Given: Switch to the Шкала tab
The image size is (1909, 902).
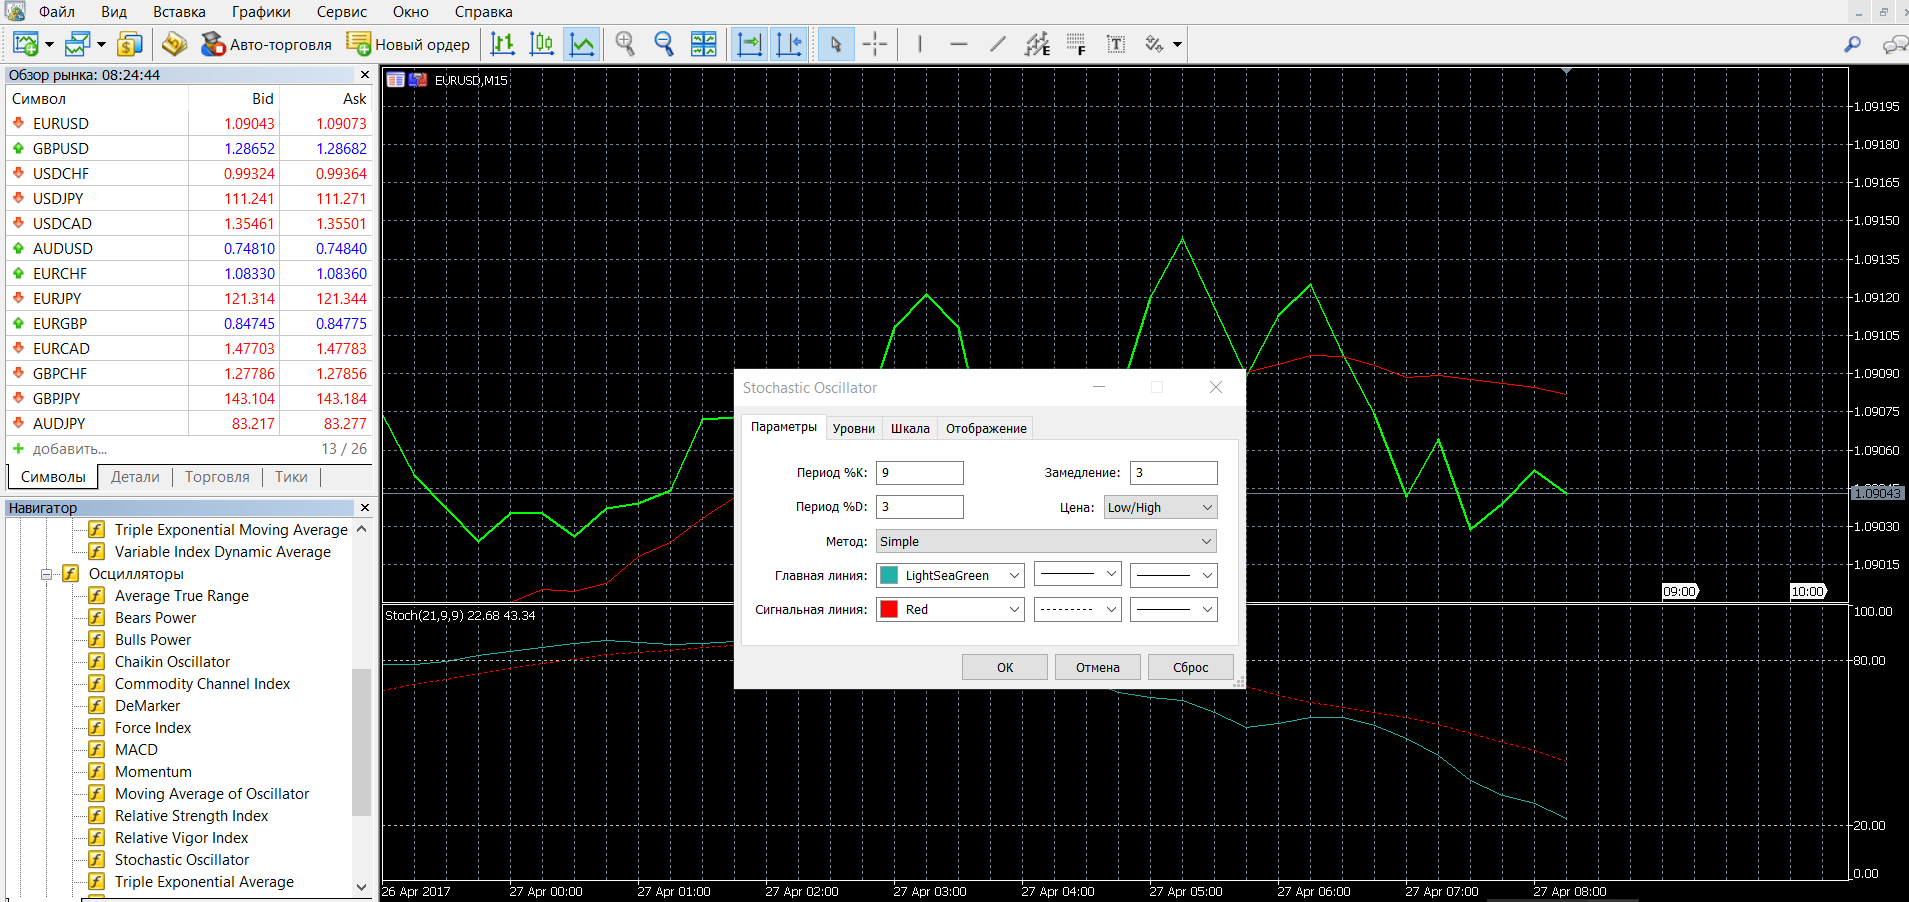Looking at the screenshot, I should coord(910,428).
